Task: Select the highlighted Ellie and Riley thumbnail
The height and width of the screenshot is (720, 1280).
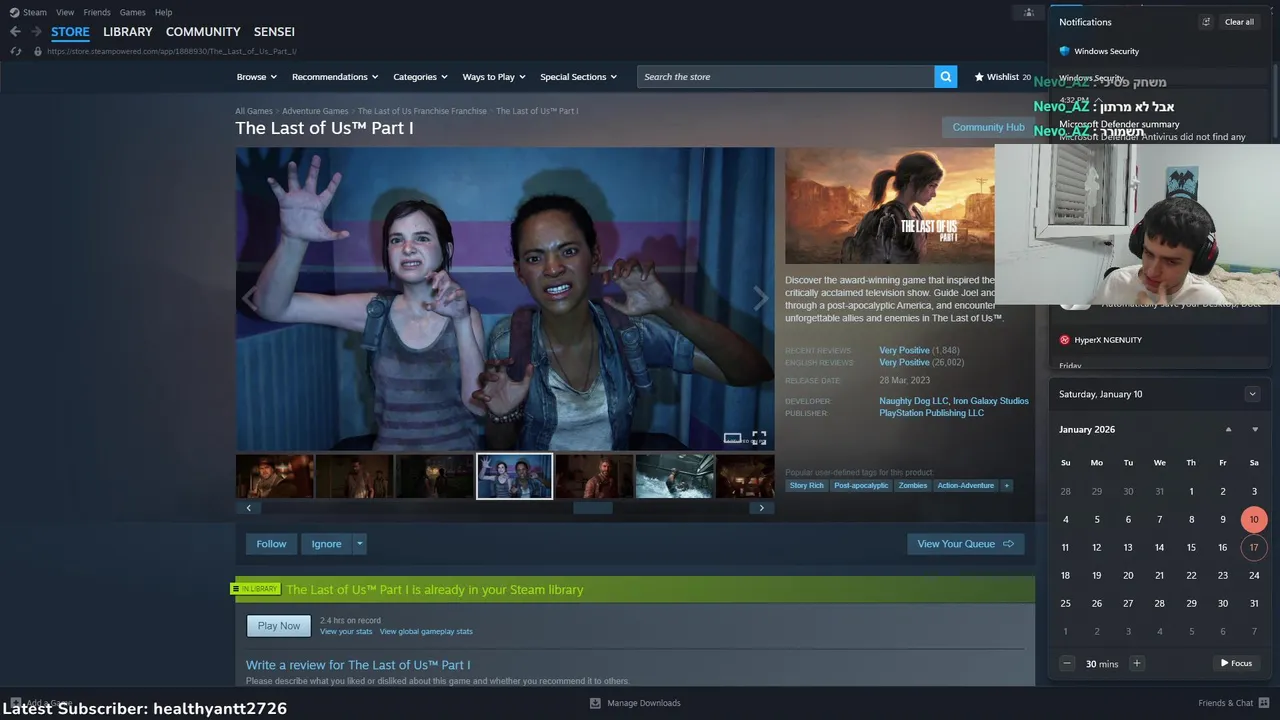Action: coord(514,476)
